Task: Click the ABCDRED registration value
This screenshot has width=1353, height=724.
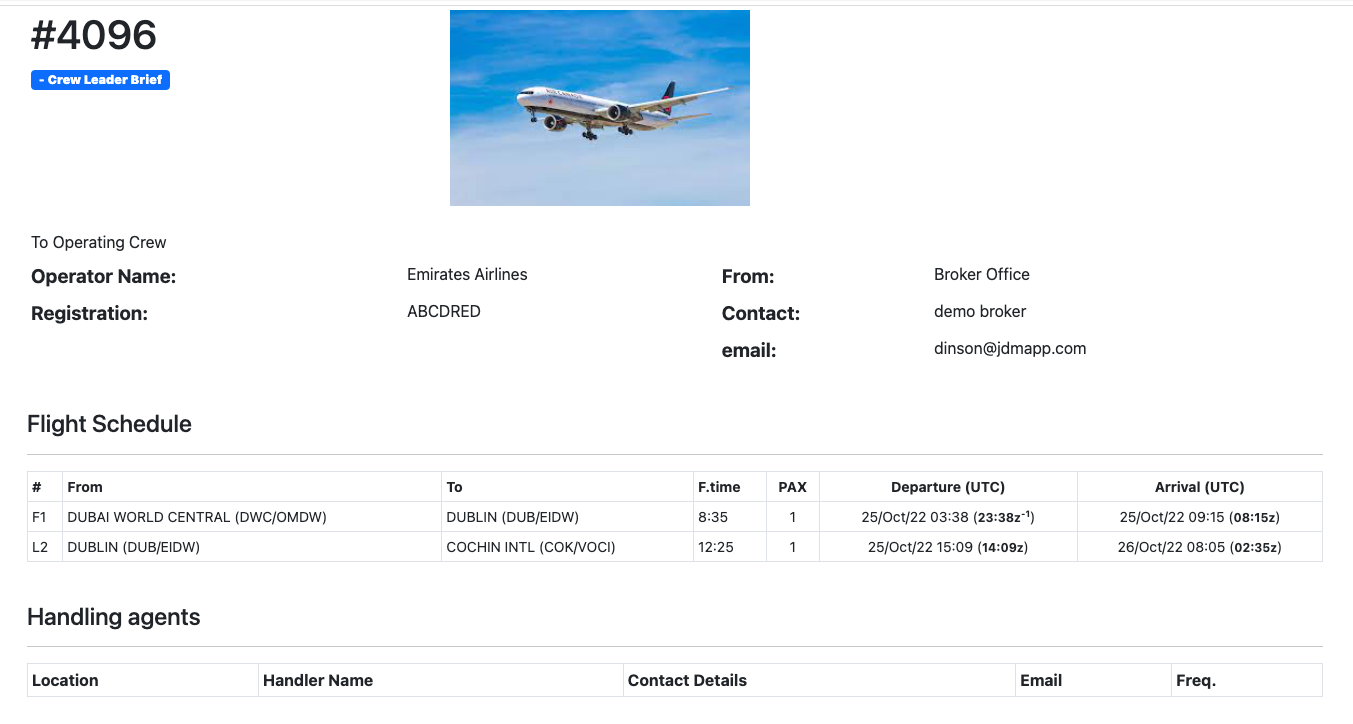Action: pyautogui.click(x=443, y=312)
